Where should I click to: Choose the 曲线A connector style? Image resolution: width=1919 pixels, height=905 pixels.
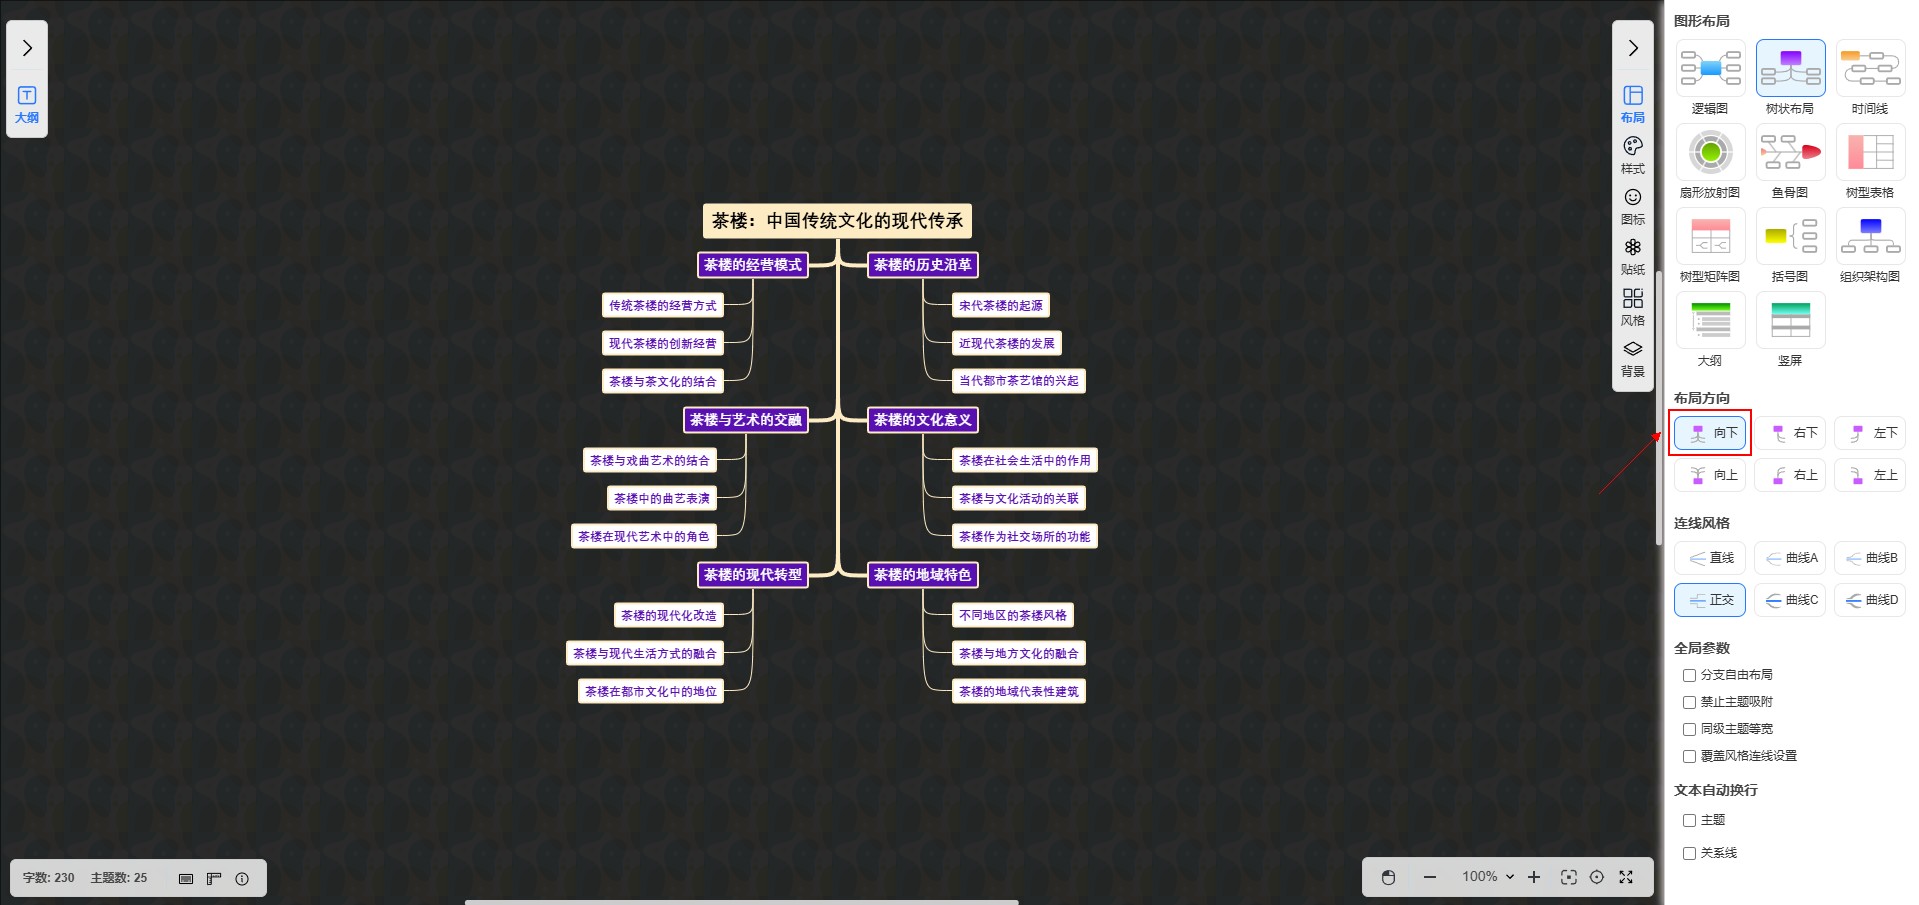click(1790, 558)
